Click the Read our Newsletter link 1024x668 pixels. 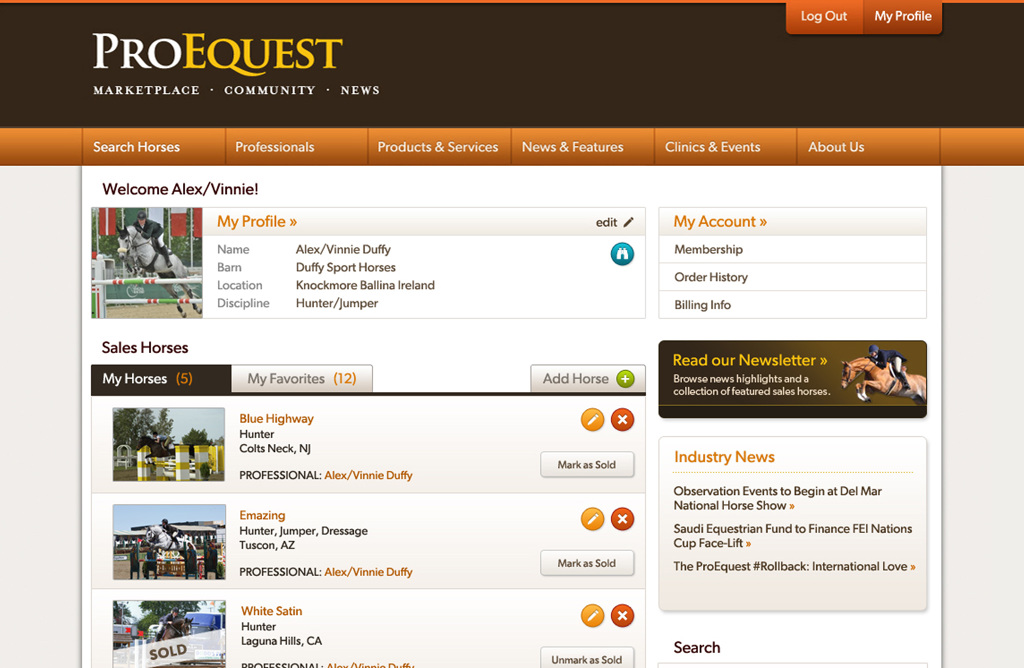[x=750, y=360]
